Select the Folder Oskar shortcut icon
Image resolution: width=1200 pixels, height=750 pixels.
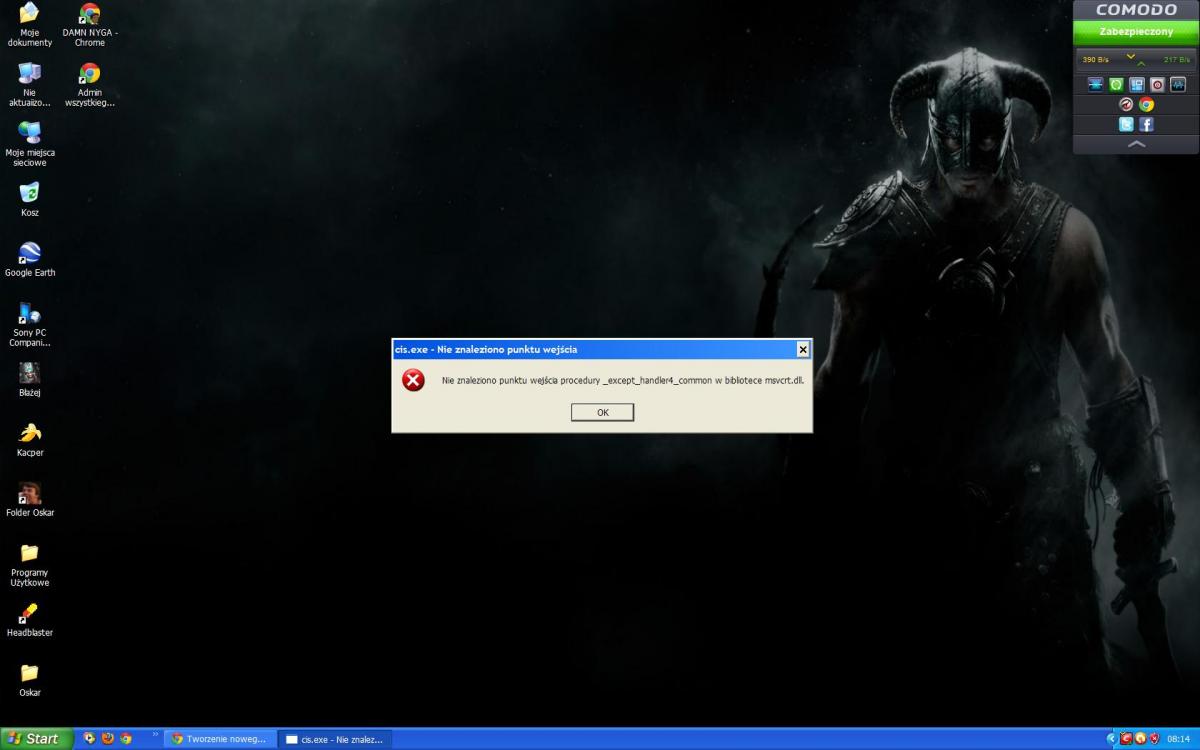(x=30, y=499)
